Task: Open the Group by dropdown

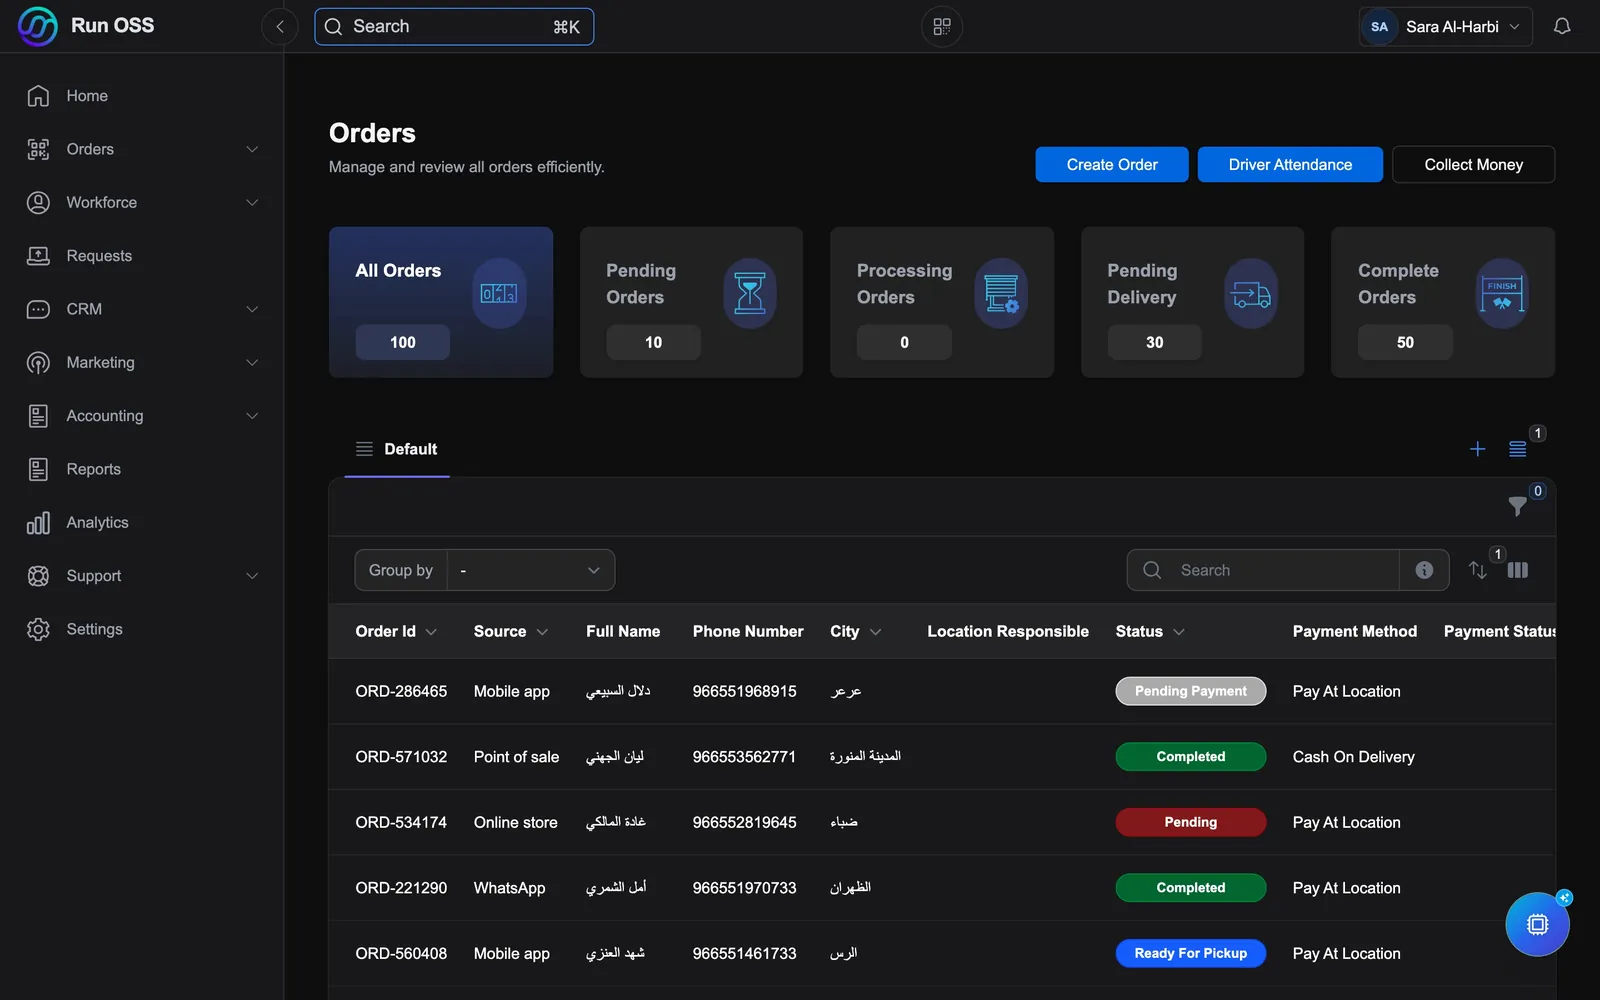Action: coord(530,570)
